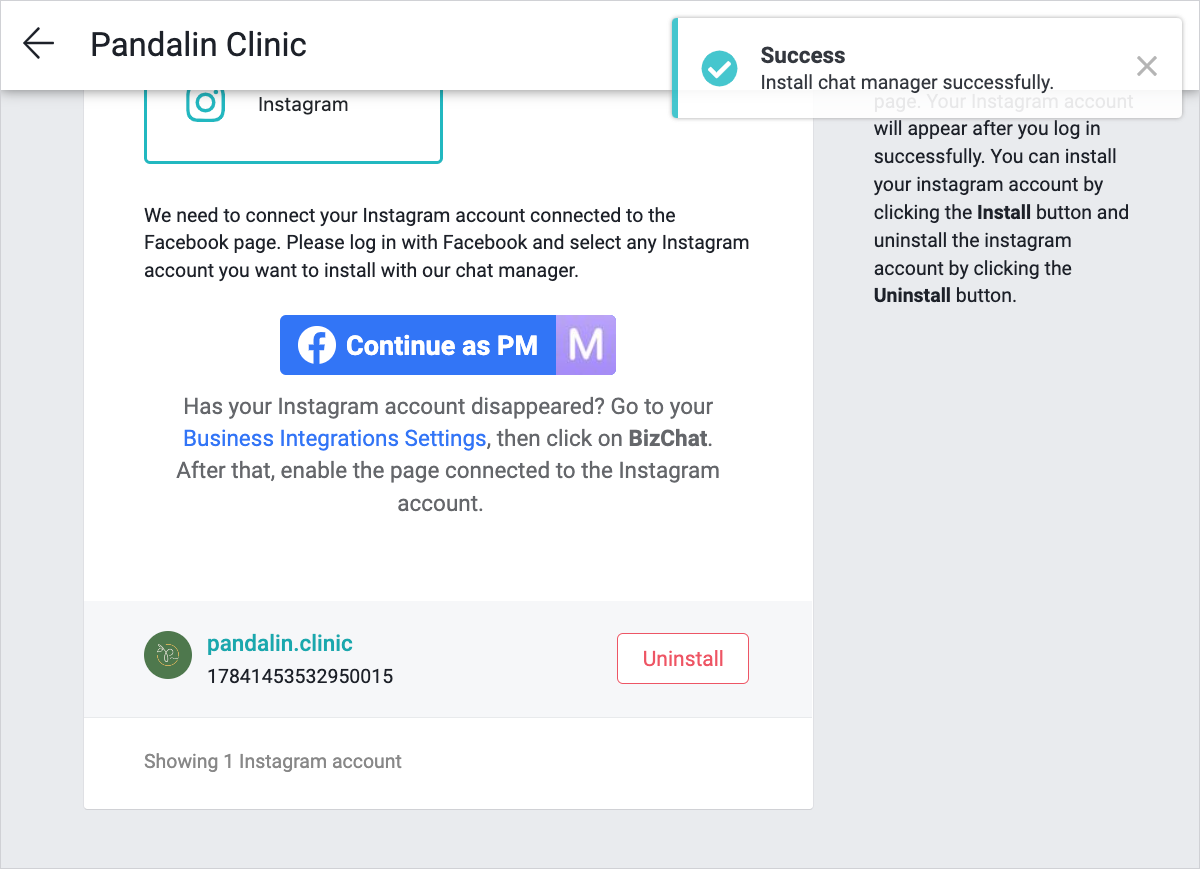Click 'Showing 1 Instagram account' footer text
The height and width of the screenshot is (869, 1200).
click(273, 761)
